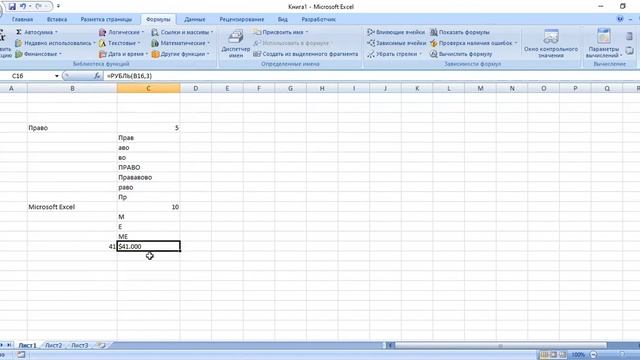Viewport: 640px width, 360px height.
Task: Open Логические functions category
Action: 121,32
